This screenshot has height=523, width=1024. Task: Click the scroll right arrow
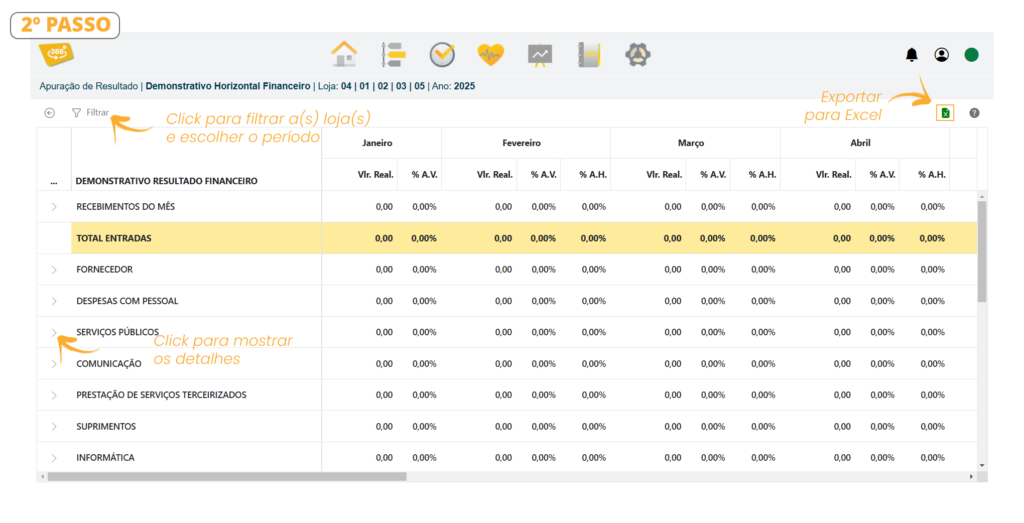pos(971,477)
